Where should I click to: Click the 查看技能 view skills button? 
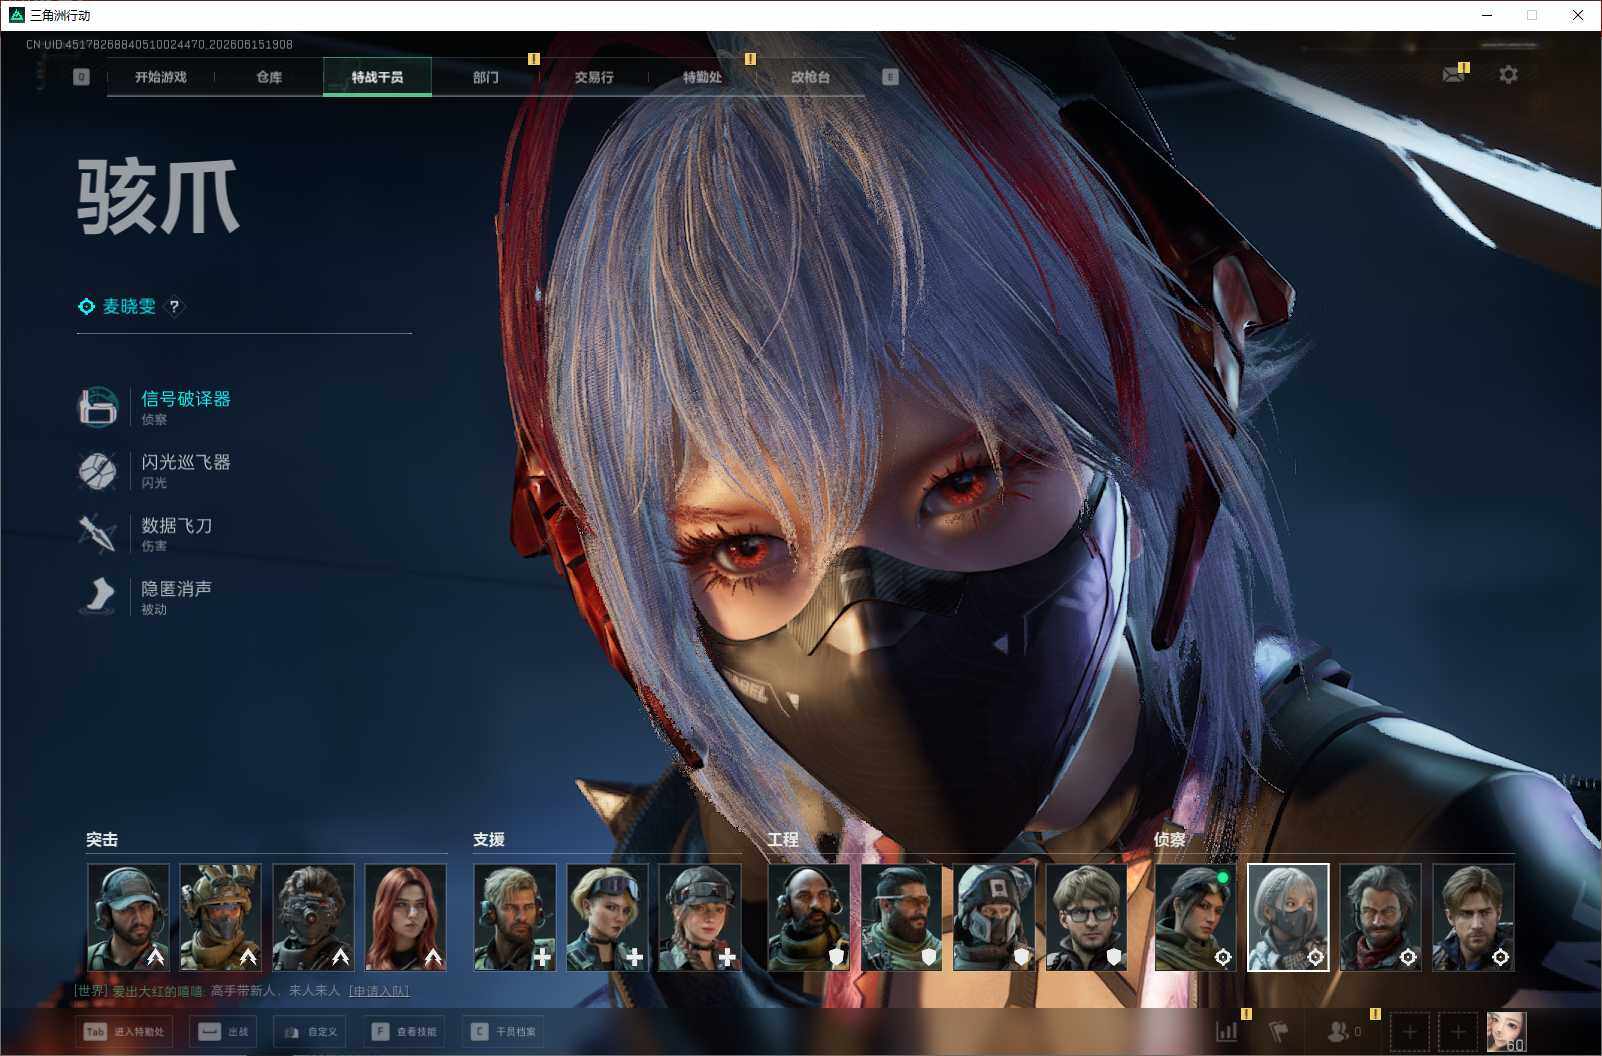pyautogui.click(x=404, y=1031)
